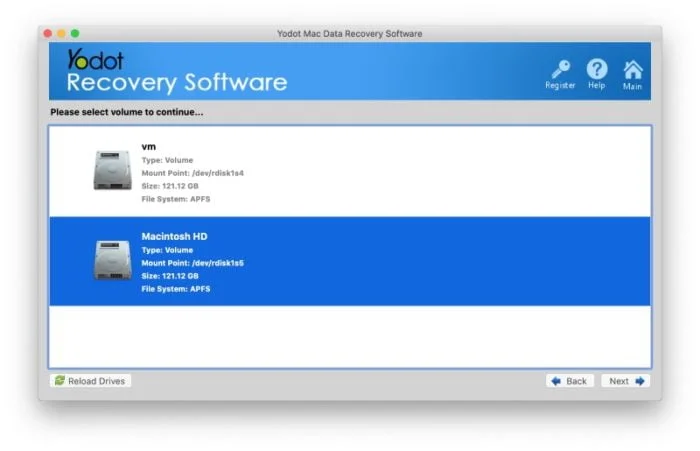Click 'File System: APFS' under vm
Screen dimensions: 700x451
pyautogui.click(x=175, y=199)
